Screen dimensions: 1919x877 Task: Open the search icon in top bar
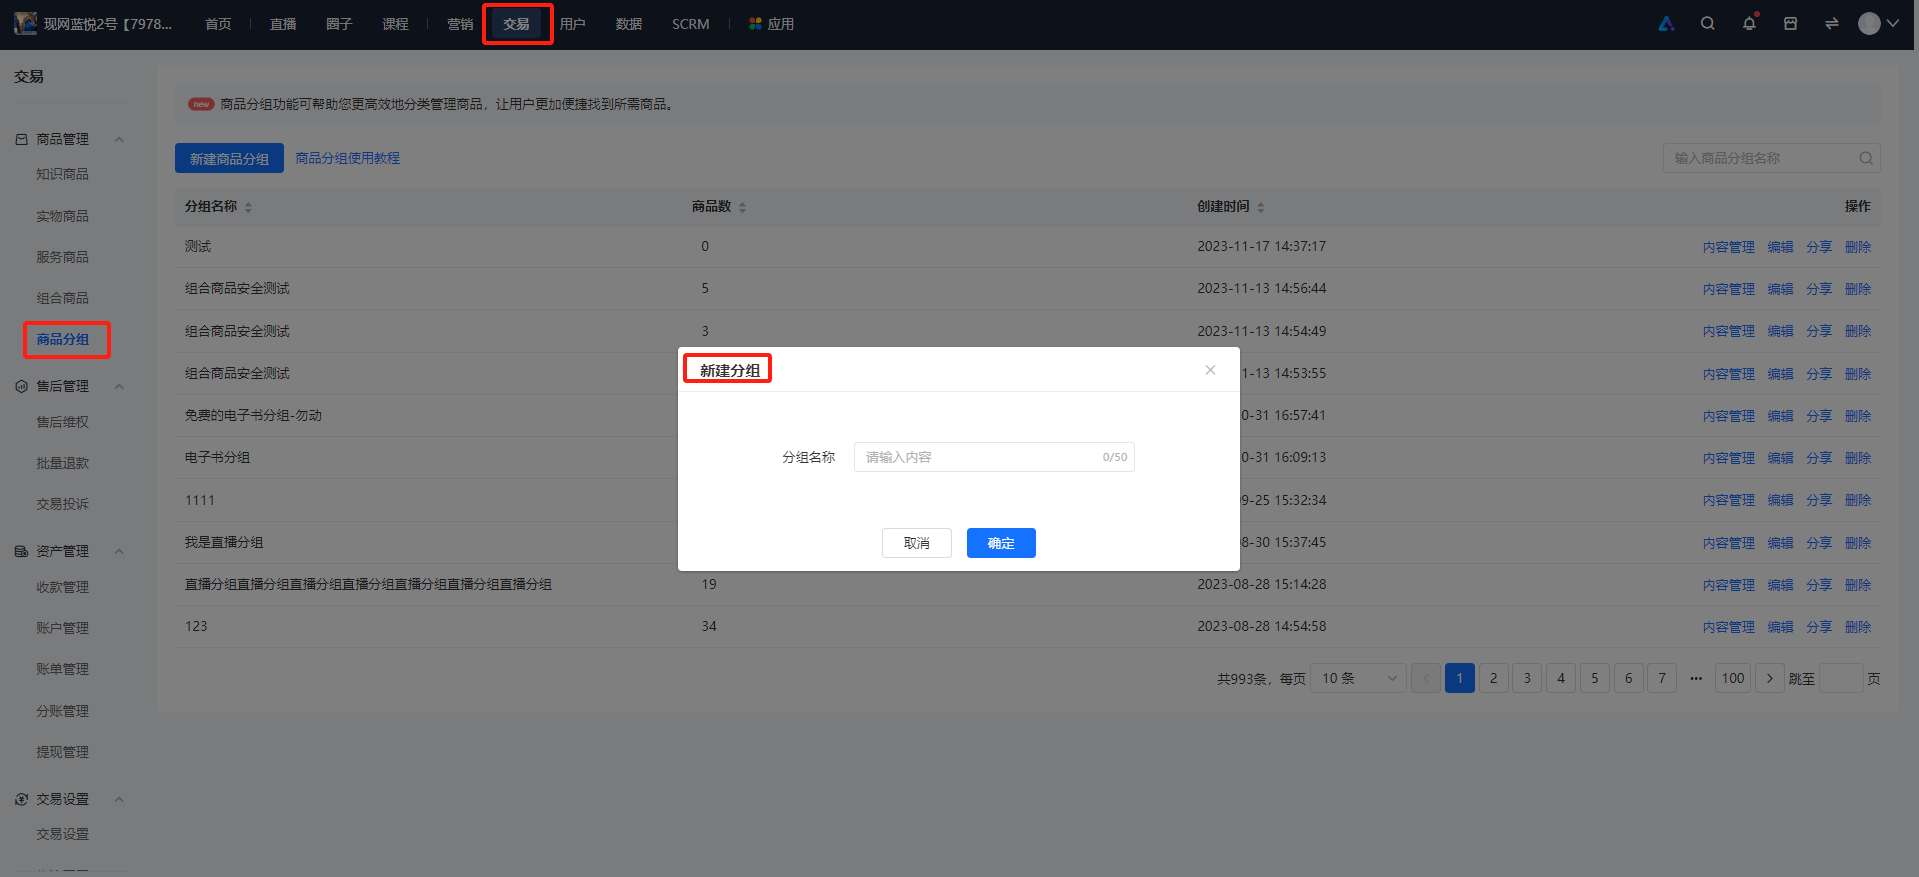1708,23
